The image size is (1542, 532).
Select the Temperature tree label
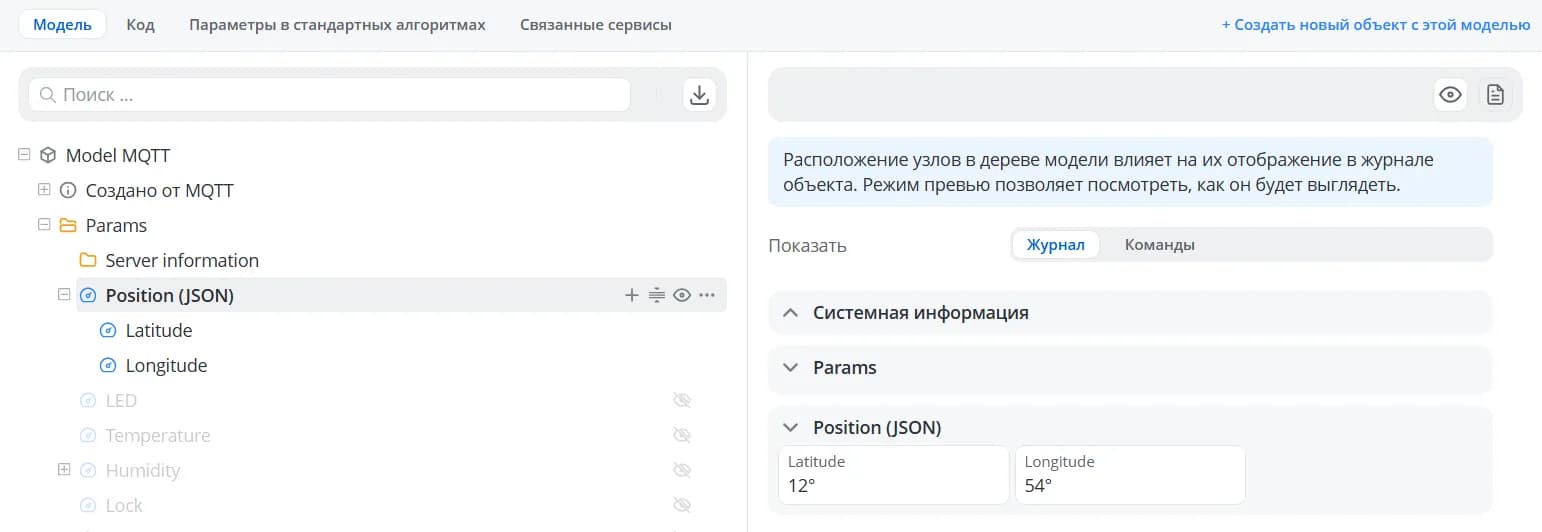point(158,435)
